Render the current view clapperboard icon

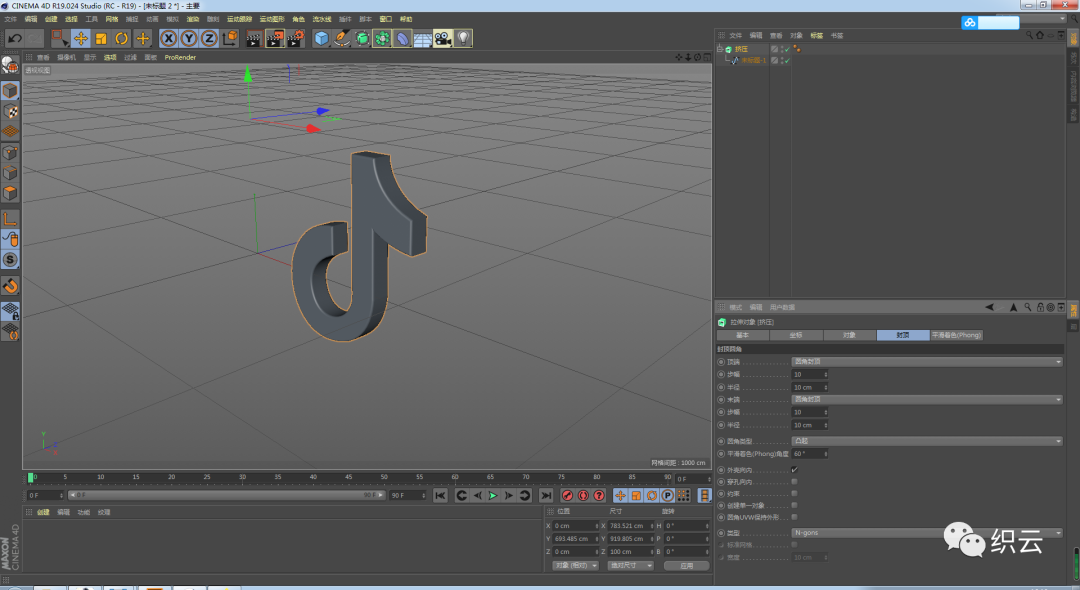pyautogui.click(x=253, y=39)
